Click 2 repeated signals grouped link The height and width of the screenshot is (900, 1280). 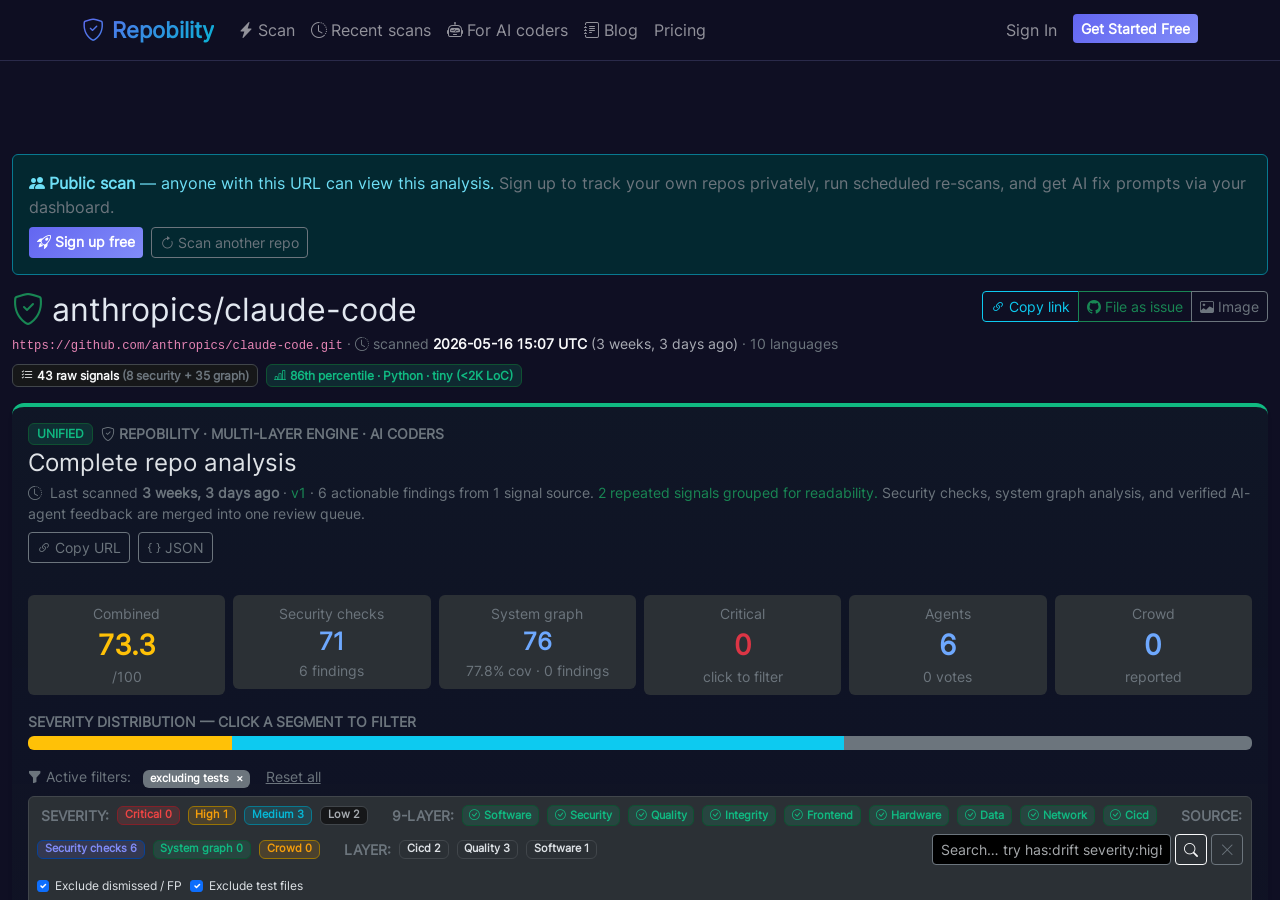point(738,493)
